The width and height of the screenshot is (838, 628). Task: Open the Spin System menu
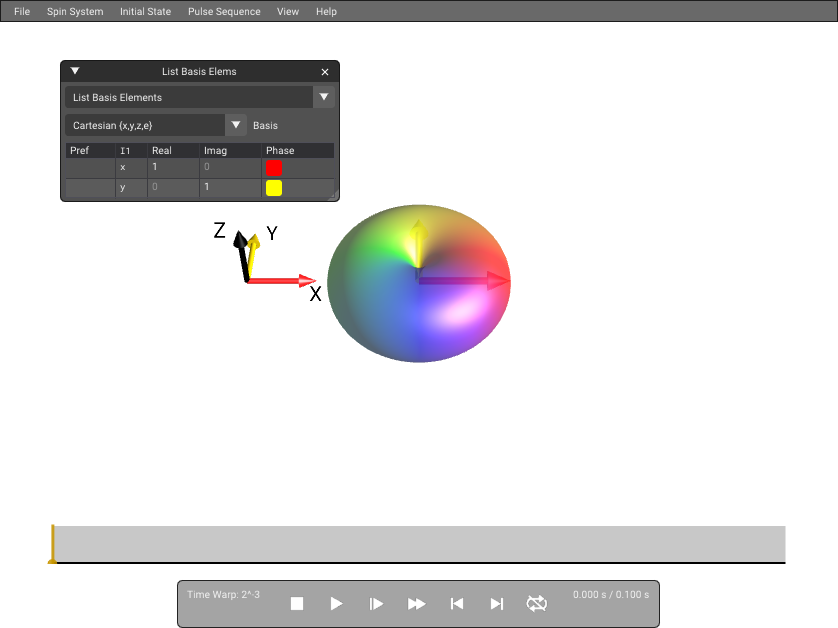pos(75,11)
